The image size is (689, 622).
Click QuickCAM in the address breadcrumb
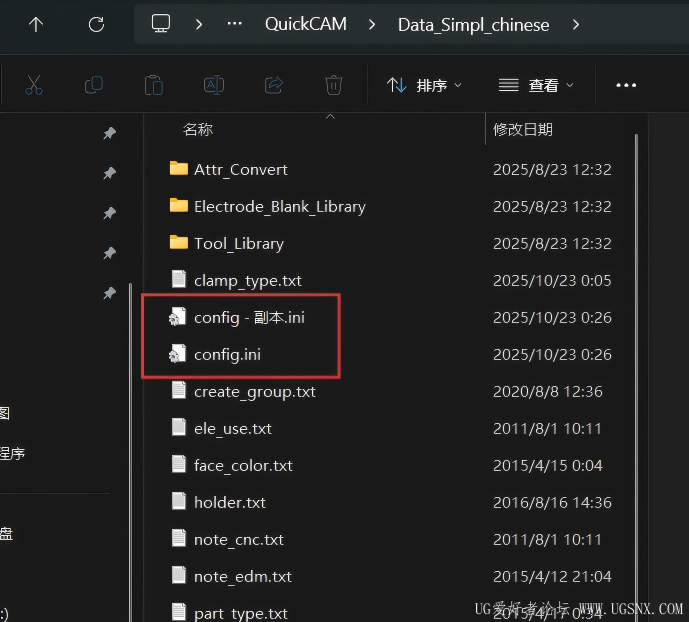click(305, 25)
